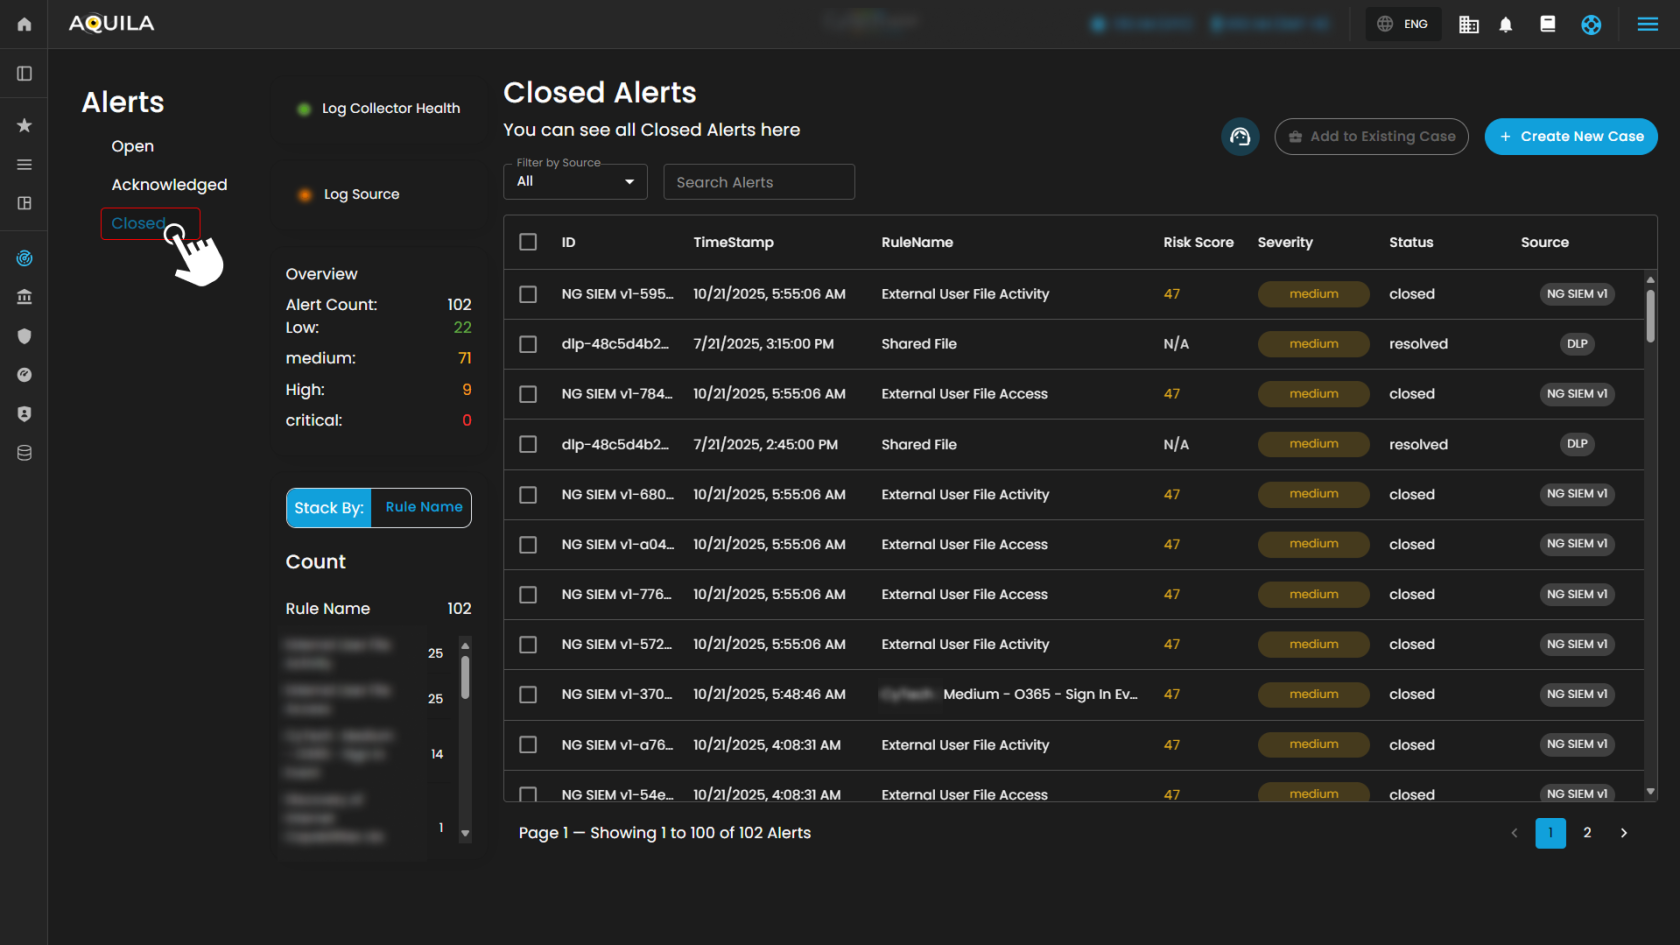The width and height of the screenshot is (1680, 945).
Task: Open the notifications bell icon
Action: pos(1505,24)
